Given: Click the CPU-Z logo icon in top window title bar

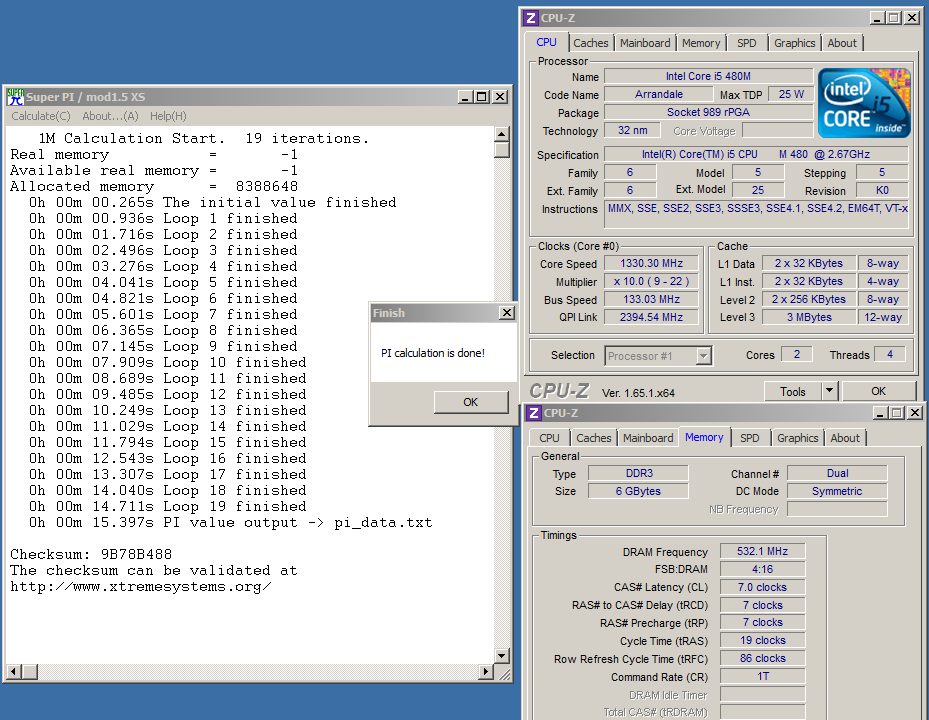Looking at the screenshot, I should (531, 18).
